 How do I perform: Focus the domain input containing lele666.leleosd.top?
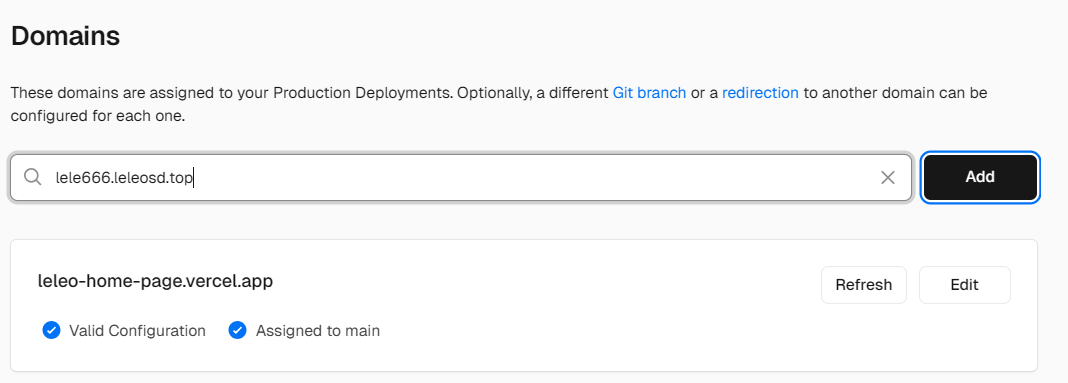click(461, 178)
